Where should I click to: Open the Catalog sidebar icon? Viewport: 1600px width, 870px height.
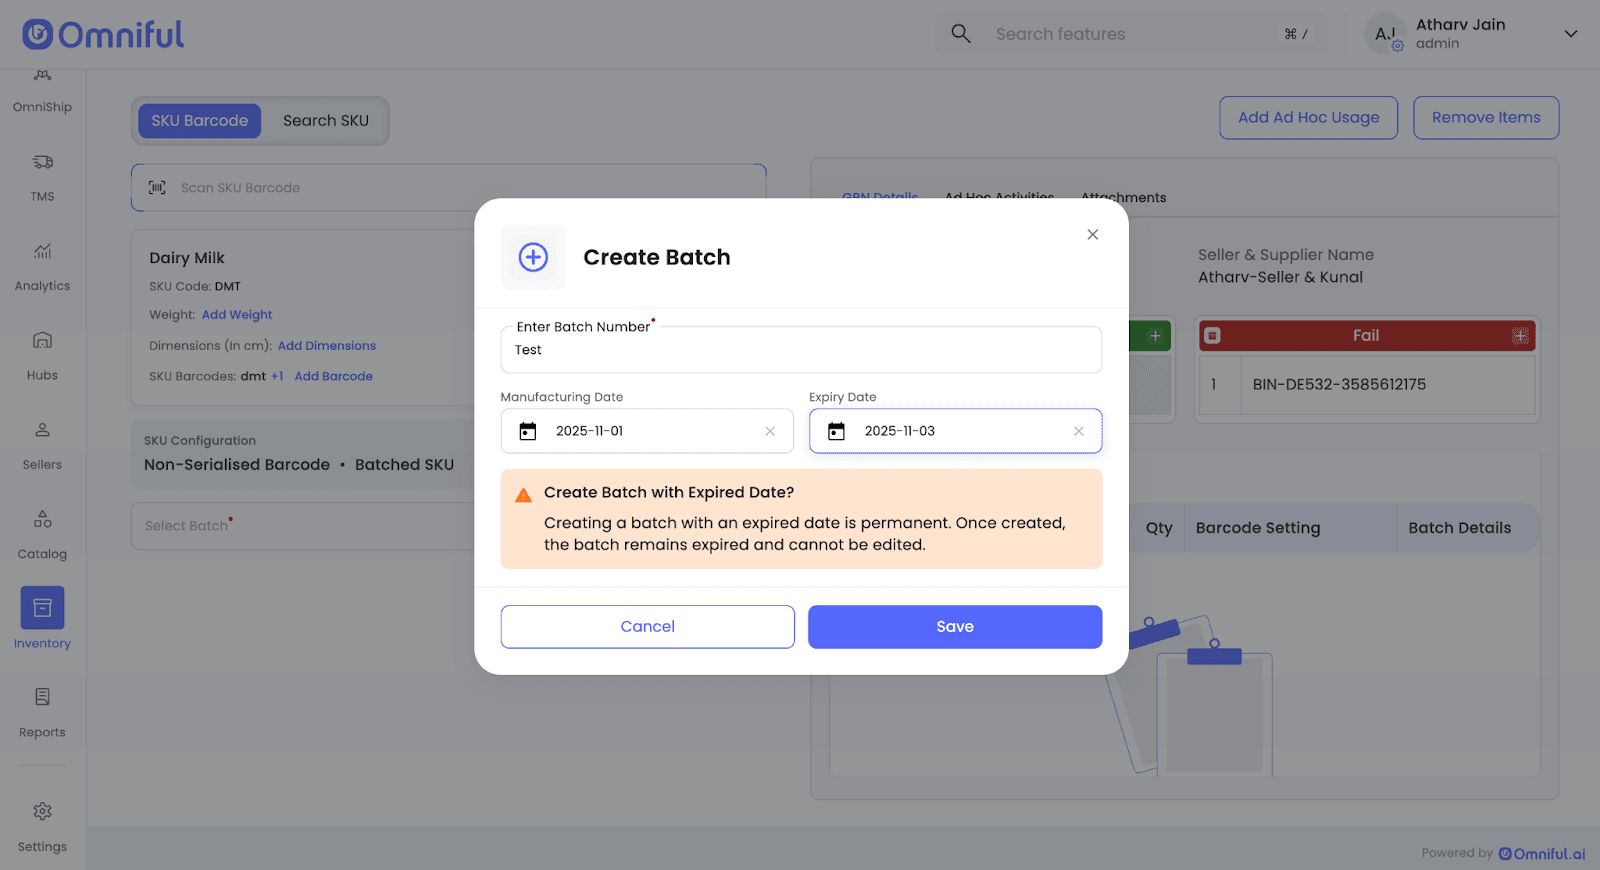pyautogui.click(x=42, y=520)
